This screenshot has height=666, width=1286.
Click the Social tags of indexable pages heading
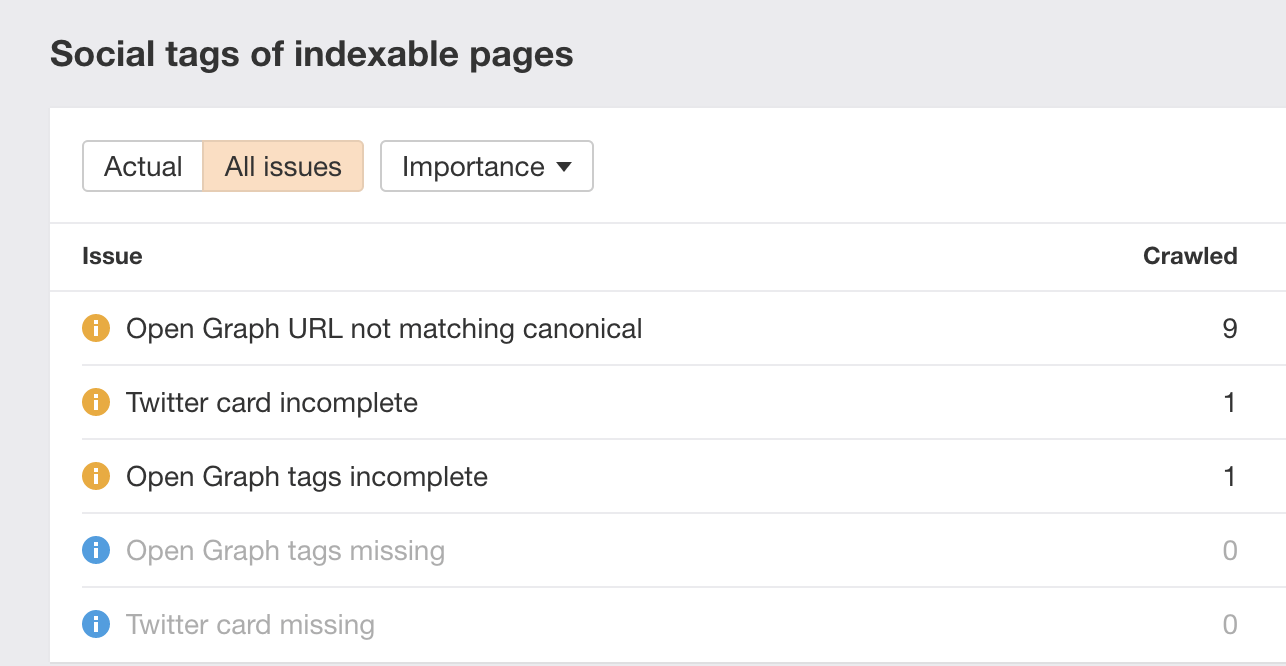click(312, 54)
